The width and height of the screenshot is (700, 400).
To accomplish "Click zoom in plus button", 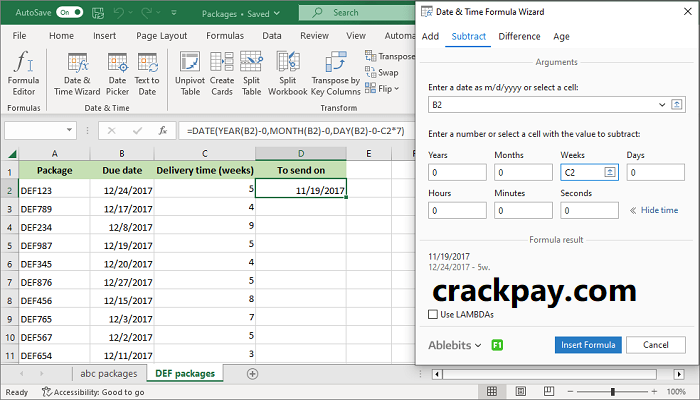I will [654, 392].
